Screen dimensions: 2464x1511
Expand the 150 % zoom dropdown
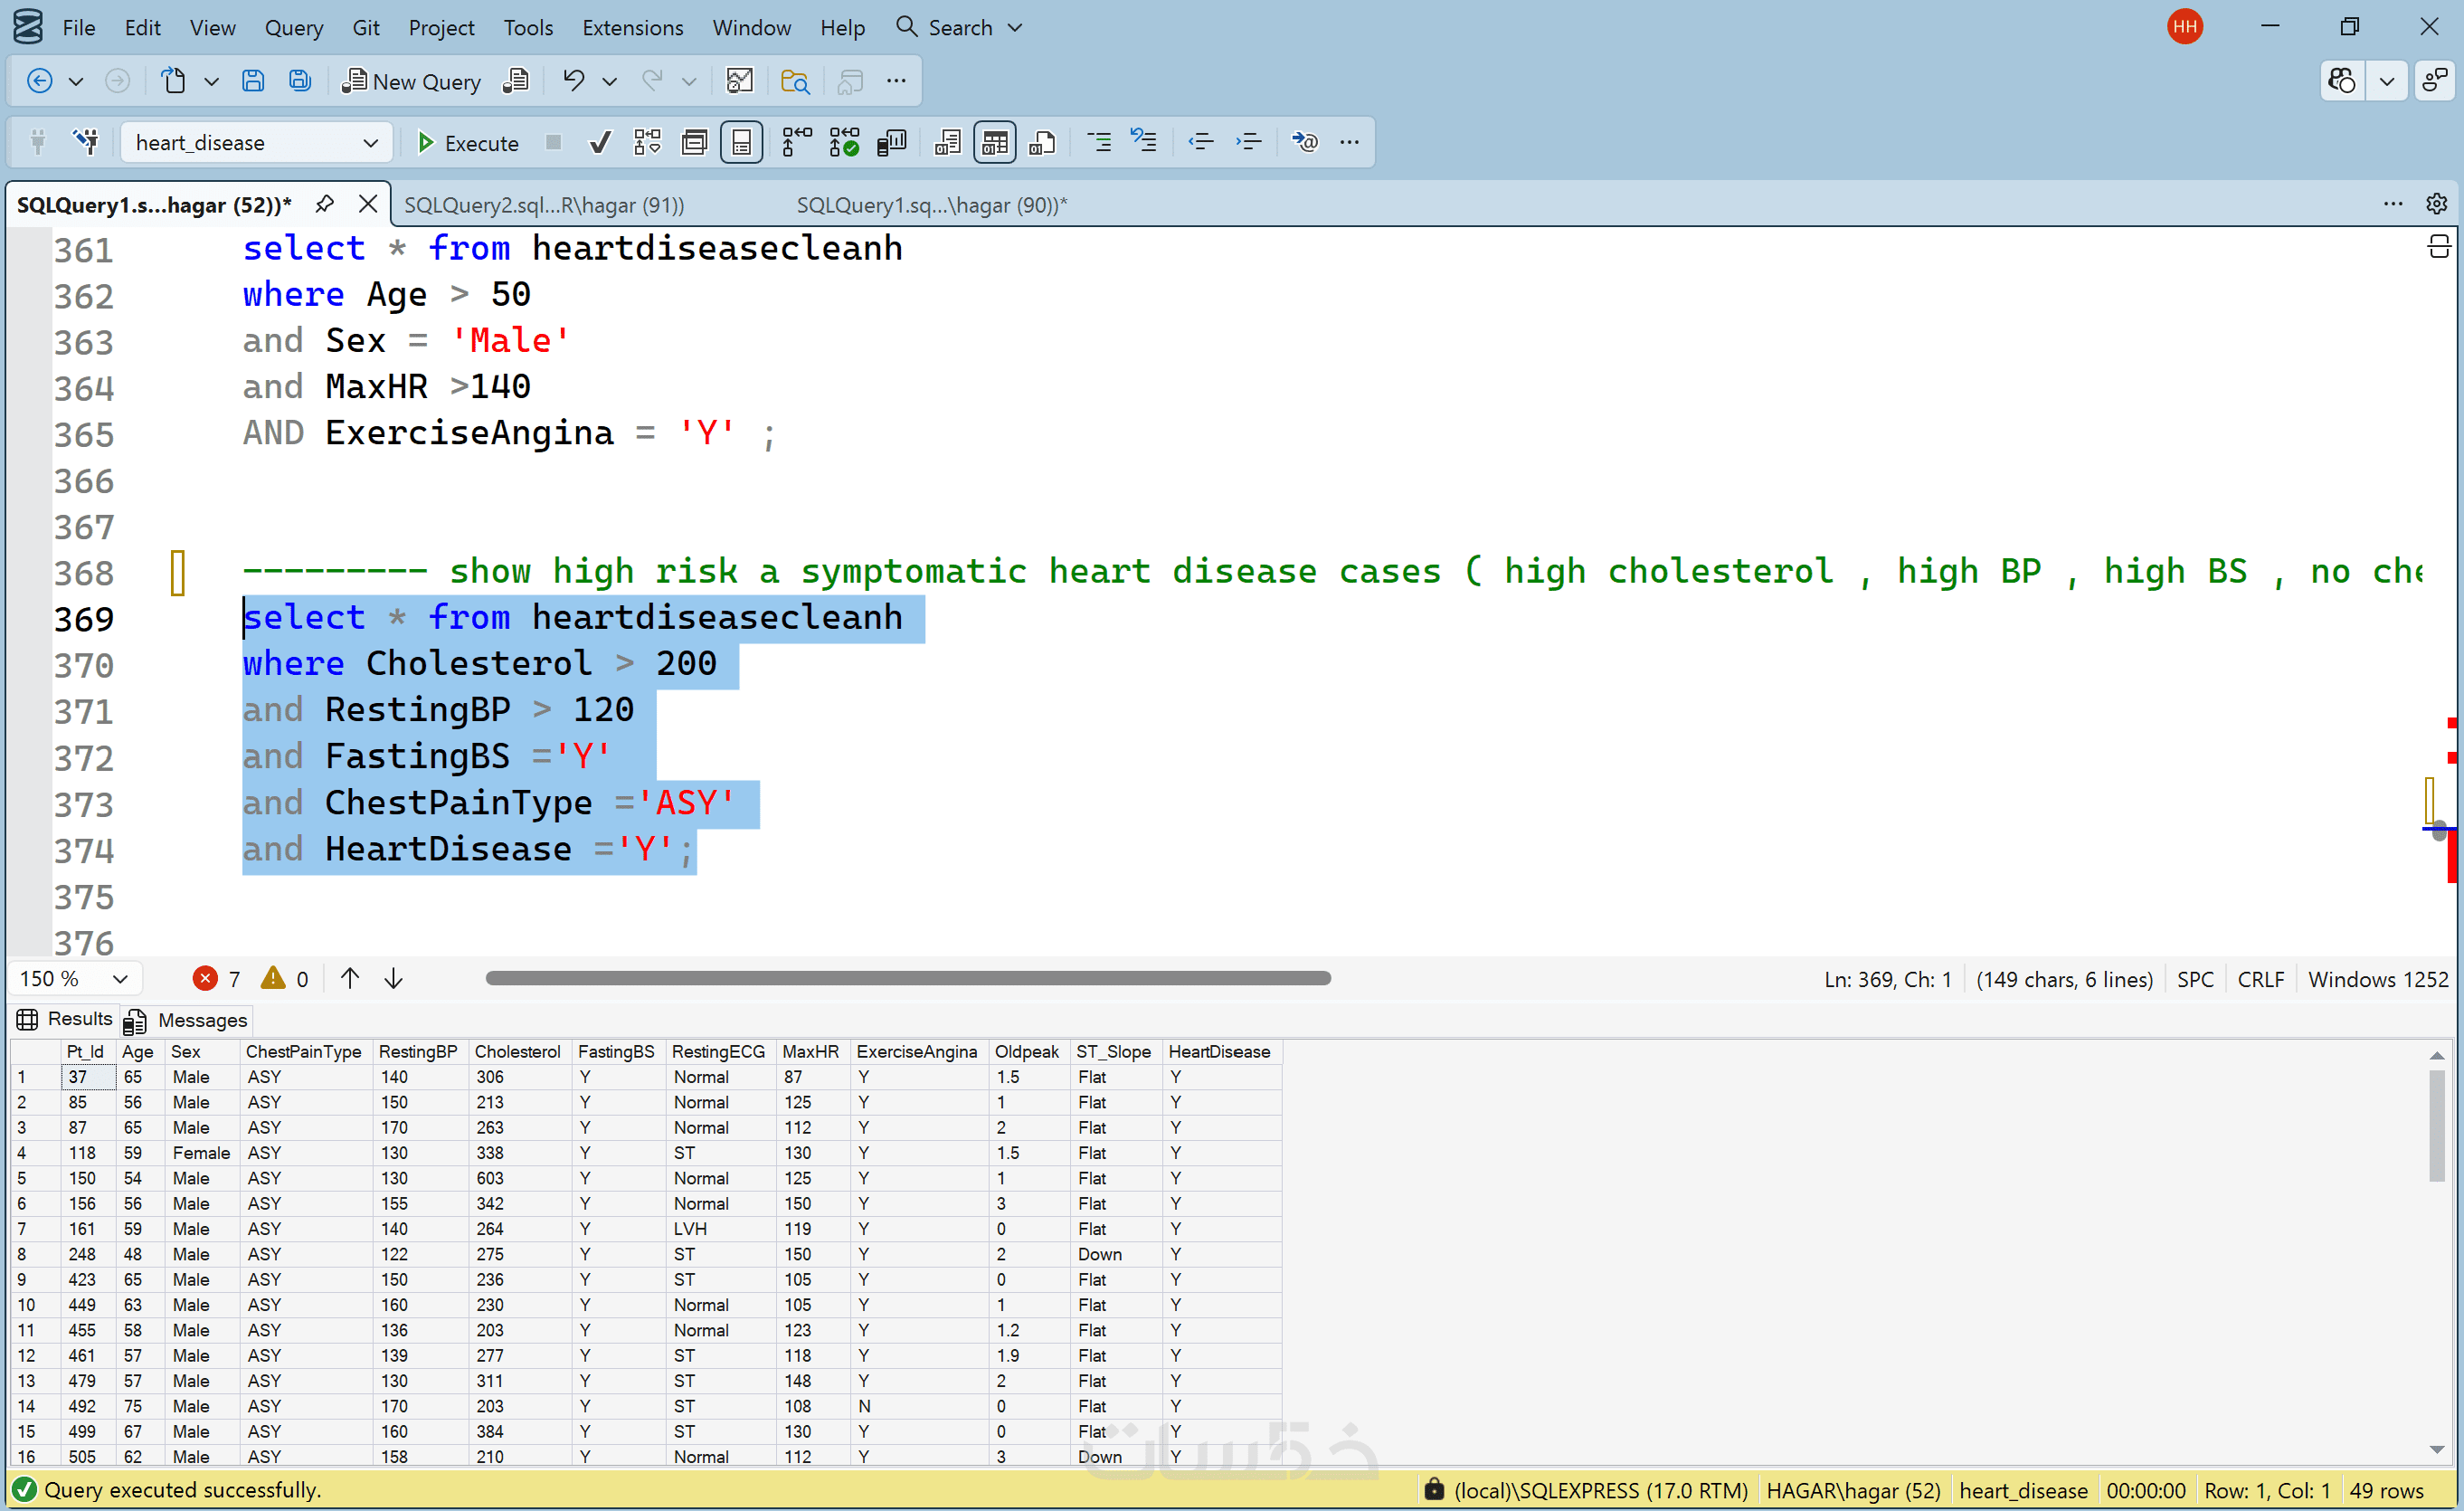(120, 979)
